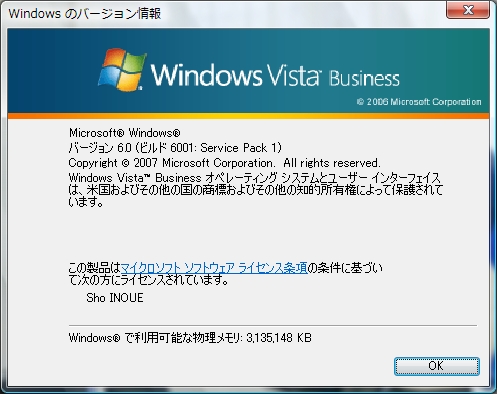Click the OK button
This screenshot has height=394, width=497.
click(x=437, y=366)
